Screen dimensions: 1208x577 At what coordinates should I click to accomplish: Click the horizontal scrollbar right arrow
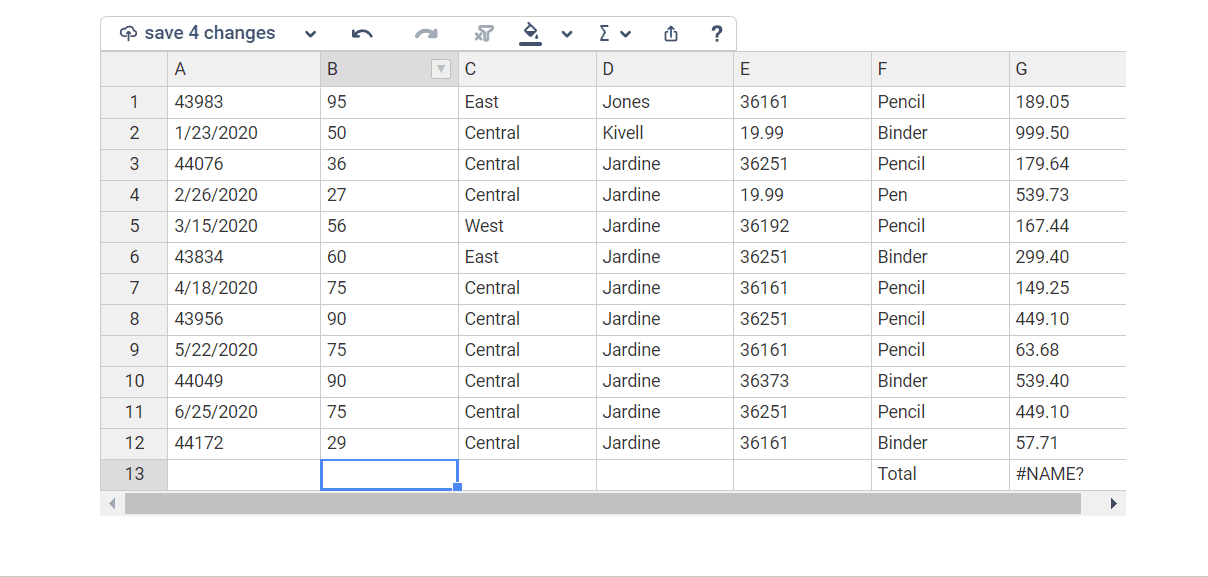(x=1113, y=504)
